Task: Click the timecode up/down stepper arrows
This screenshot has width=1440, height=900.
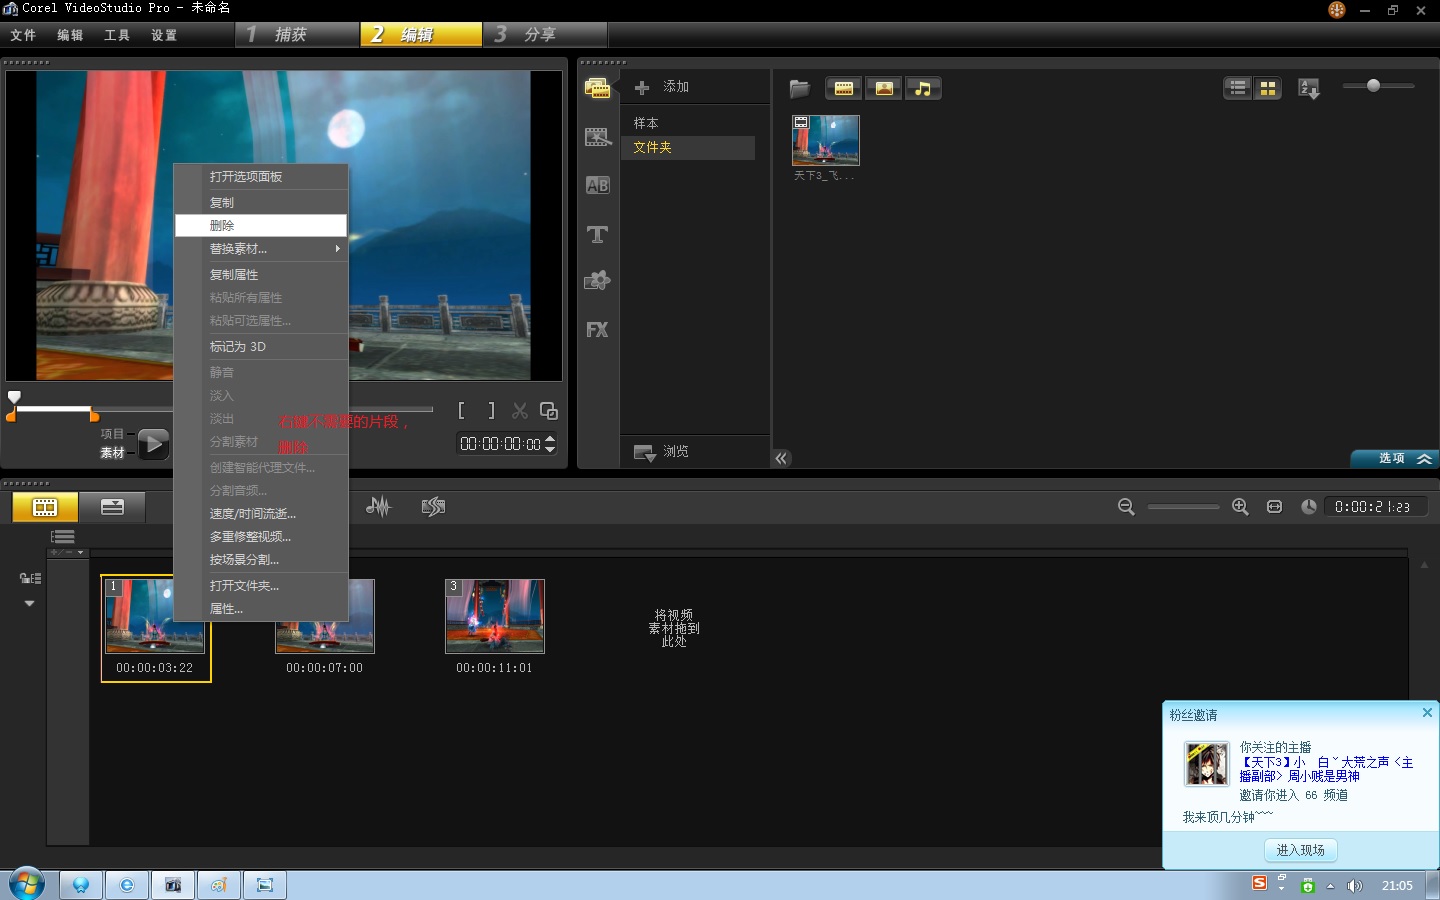Action: (550, 443)
